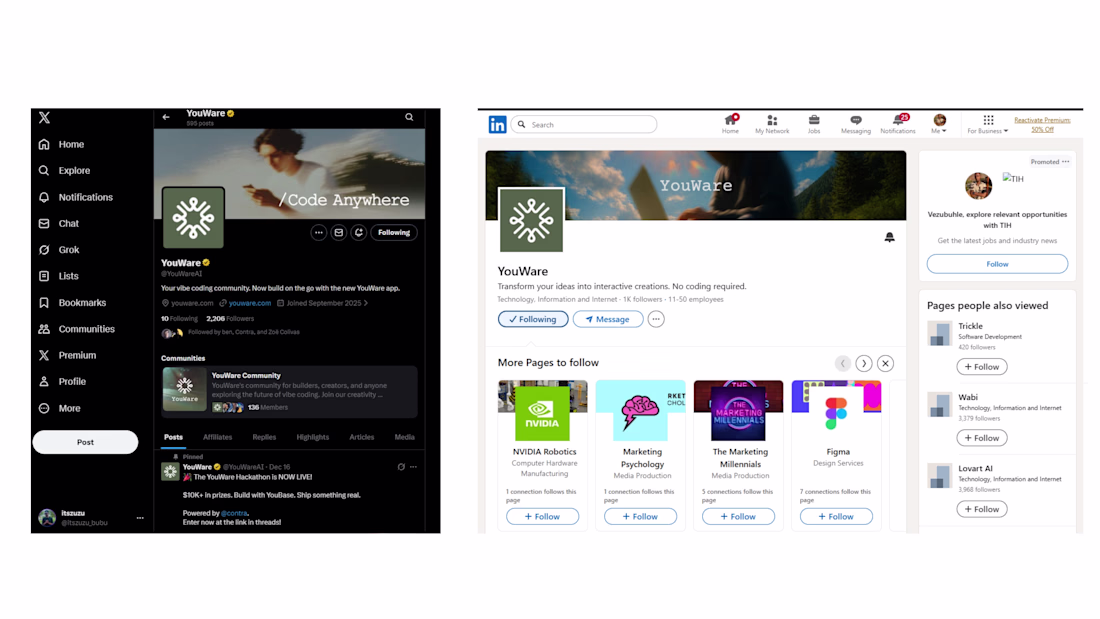Click the 2,206 Followers count
The width and height of the screenshot is (1100, 619).
coord(230,319)
